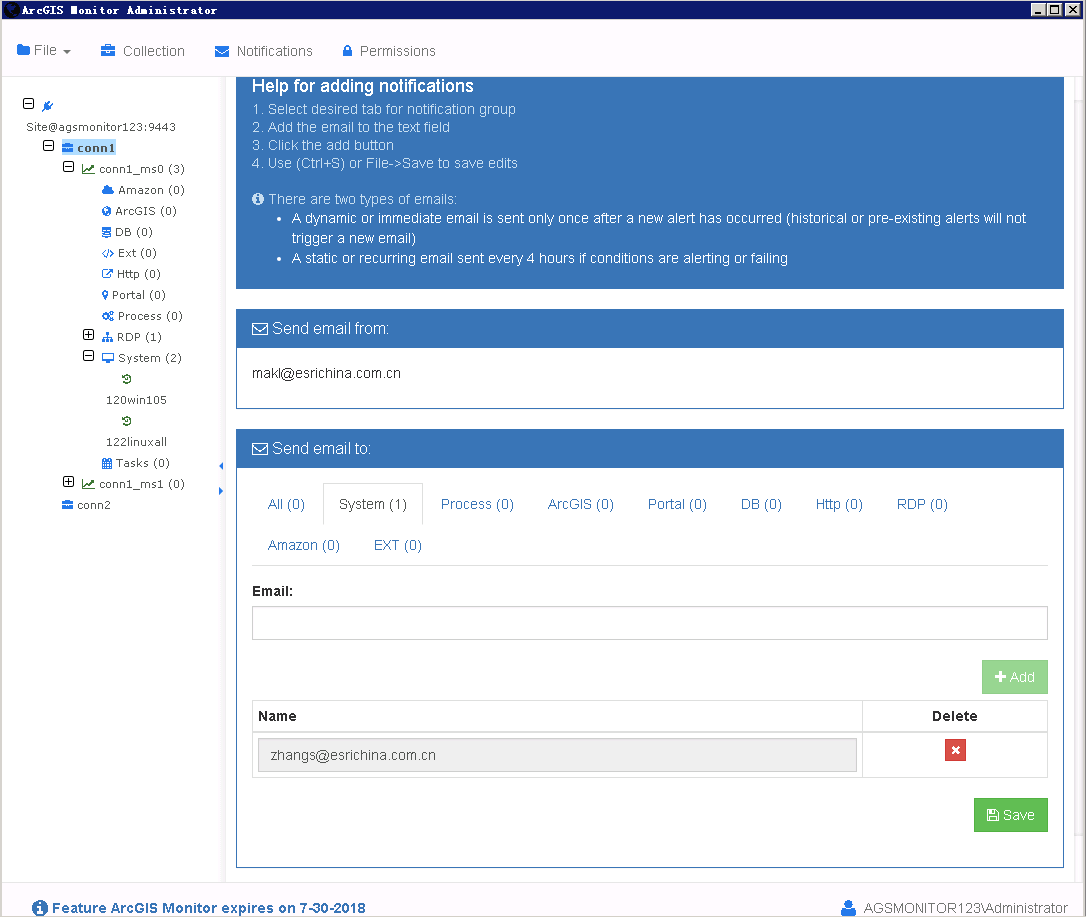Switch to the Portal (0) tab
Viewport: 1086px width, 917px height.
coord(677,504)
